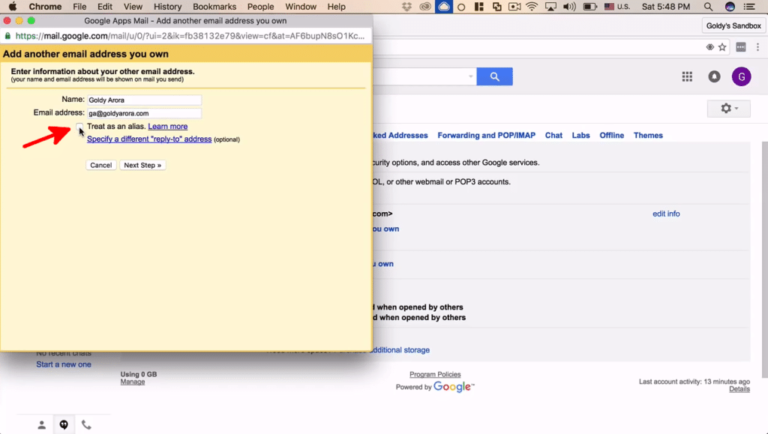This screenshot has height=434, width=768.
Task: Open the View menu
Action: pyautogui.click(x=133, y=7)
